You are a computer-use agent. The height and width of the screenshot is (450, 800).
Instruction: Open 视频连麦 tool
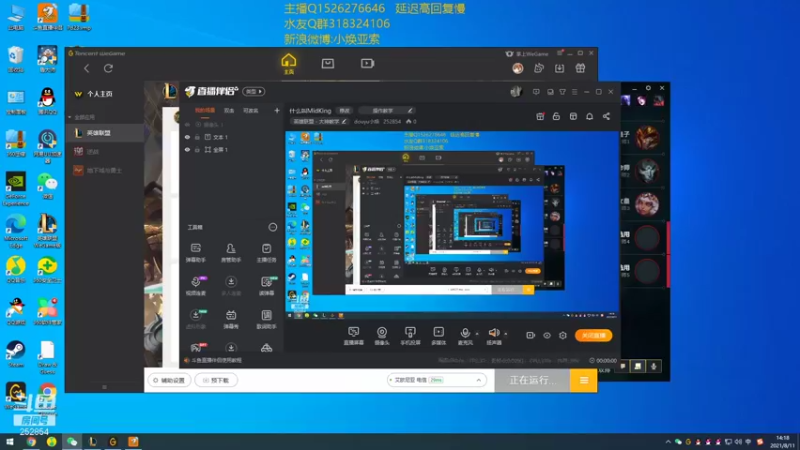[x=195, y=286]
